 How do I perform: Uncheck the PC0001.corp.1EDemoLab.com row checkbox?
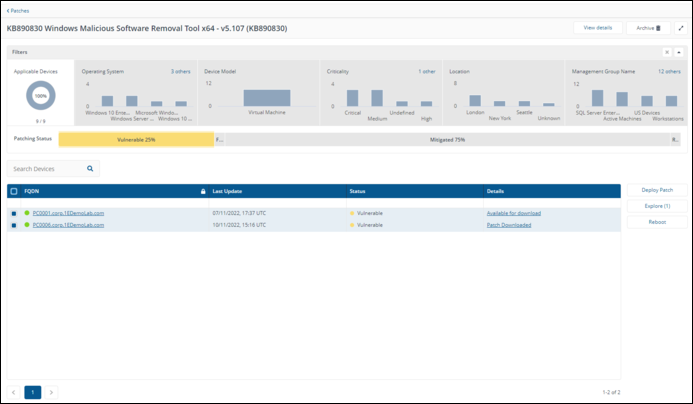(x=13, y=213)
